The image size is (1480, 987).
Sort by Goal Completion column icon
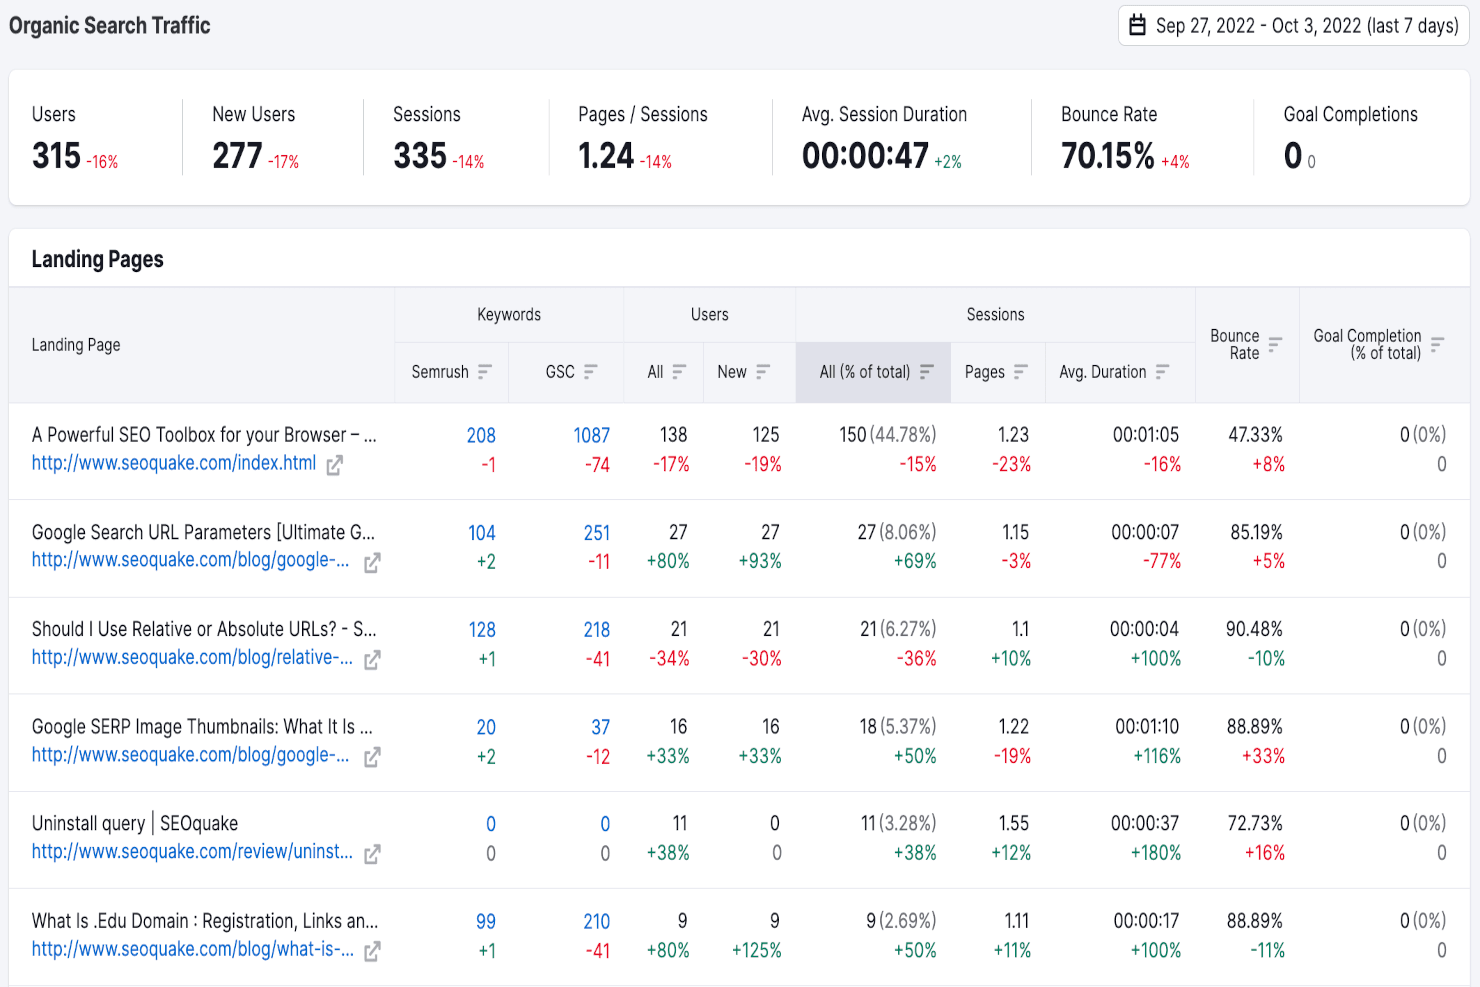pos(1437,345)
